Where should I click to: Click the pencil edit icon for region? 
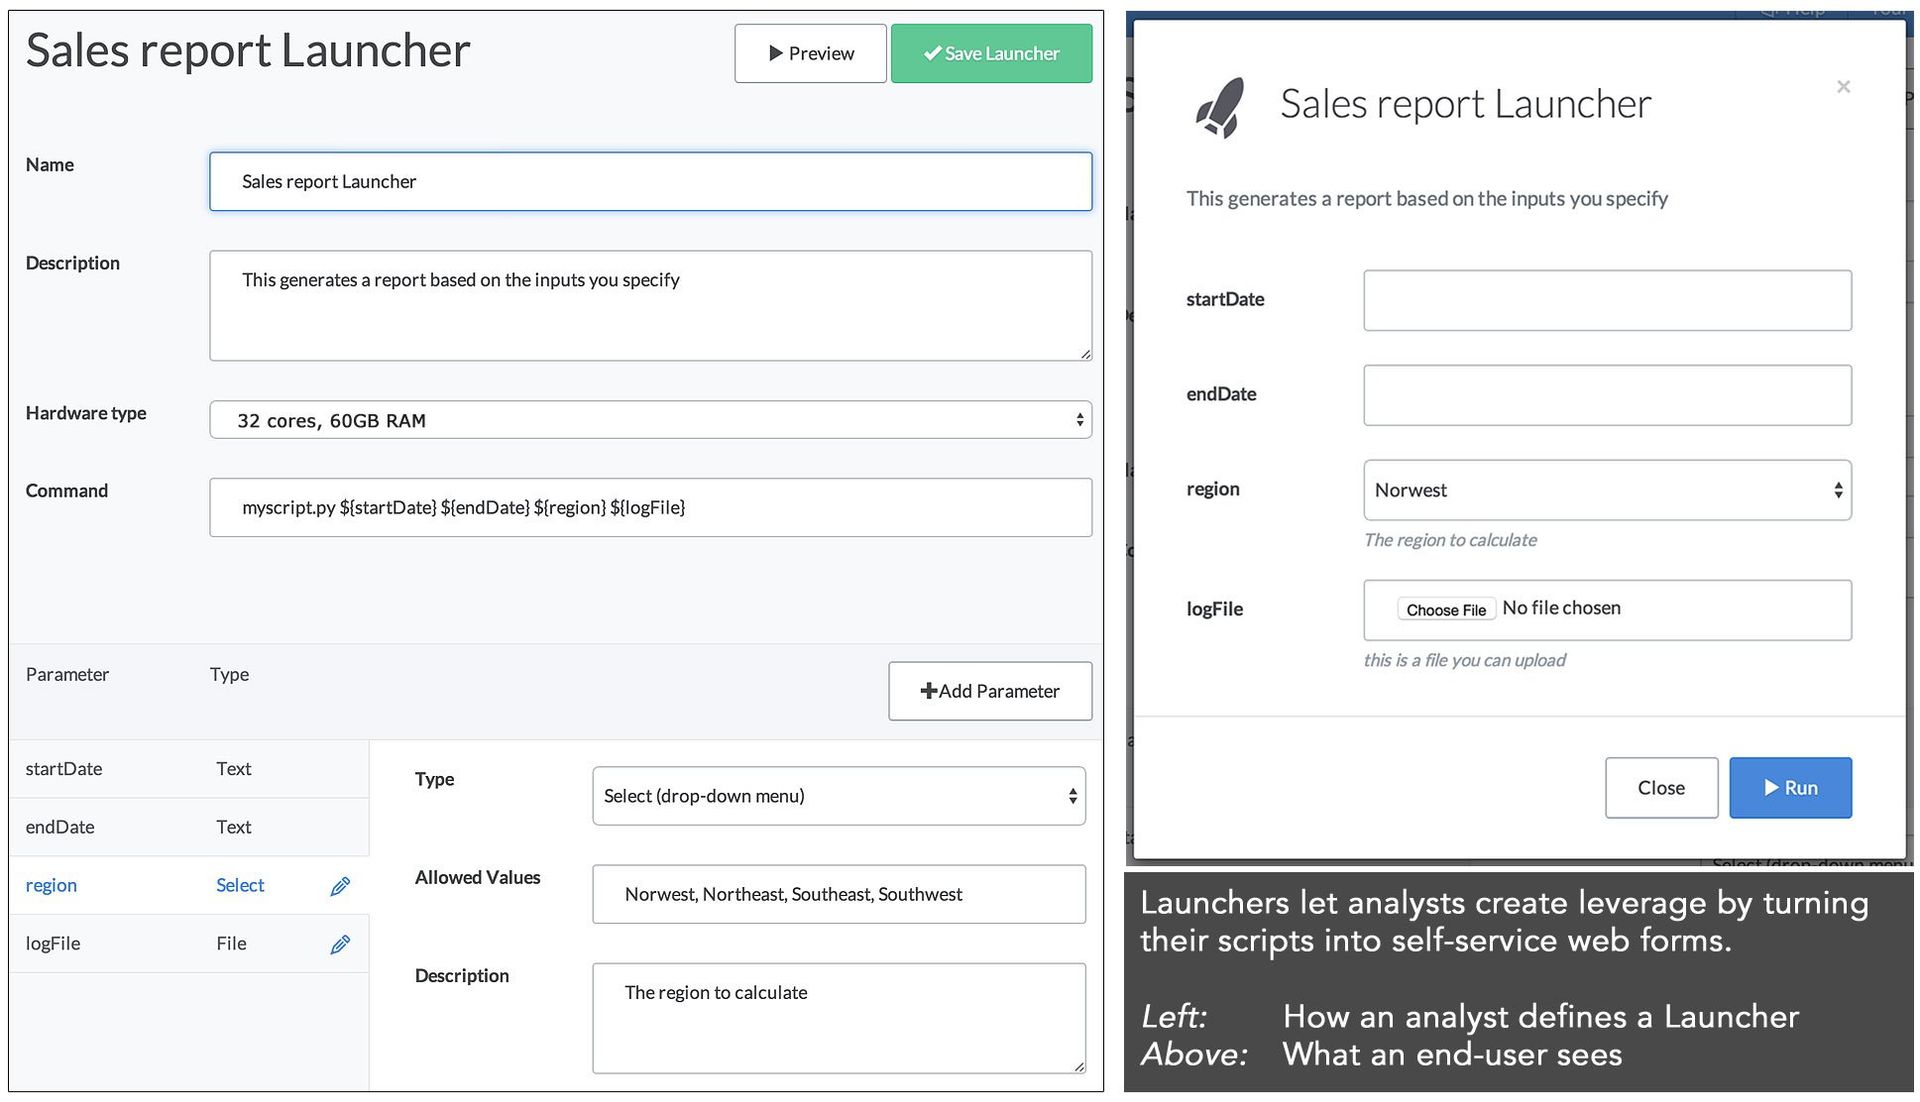tap(340, 886)
